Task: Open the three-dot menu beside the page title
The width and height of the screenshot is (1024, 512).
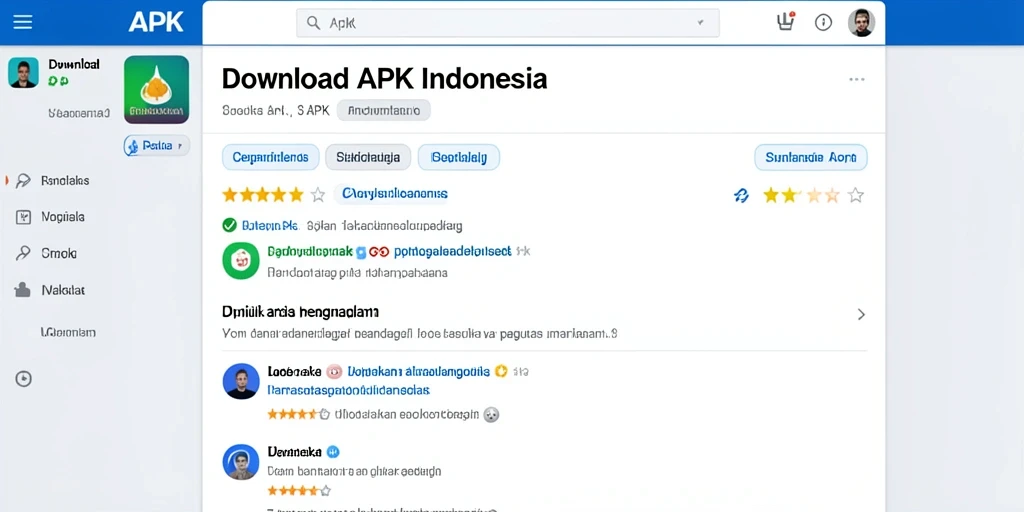Action: [x=856, y=79]
